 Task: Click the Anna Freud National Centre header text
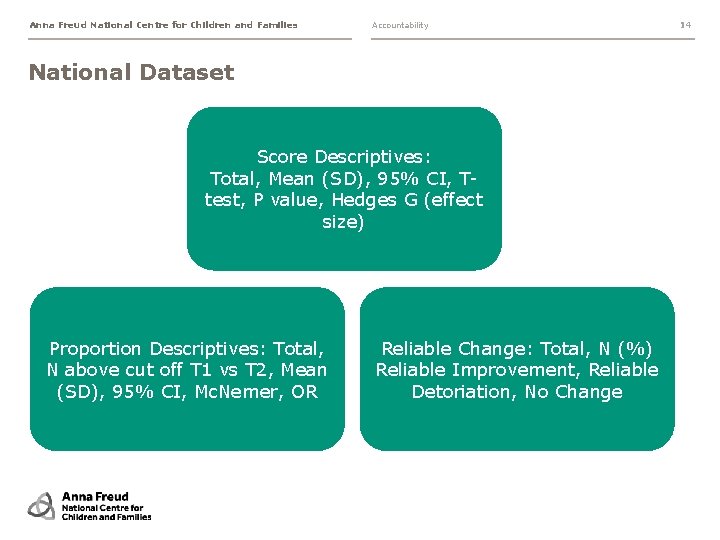(163, 25)
